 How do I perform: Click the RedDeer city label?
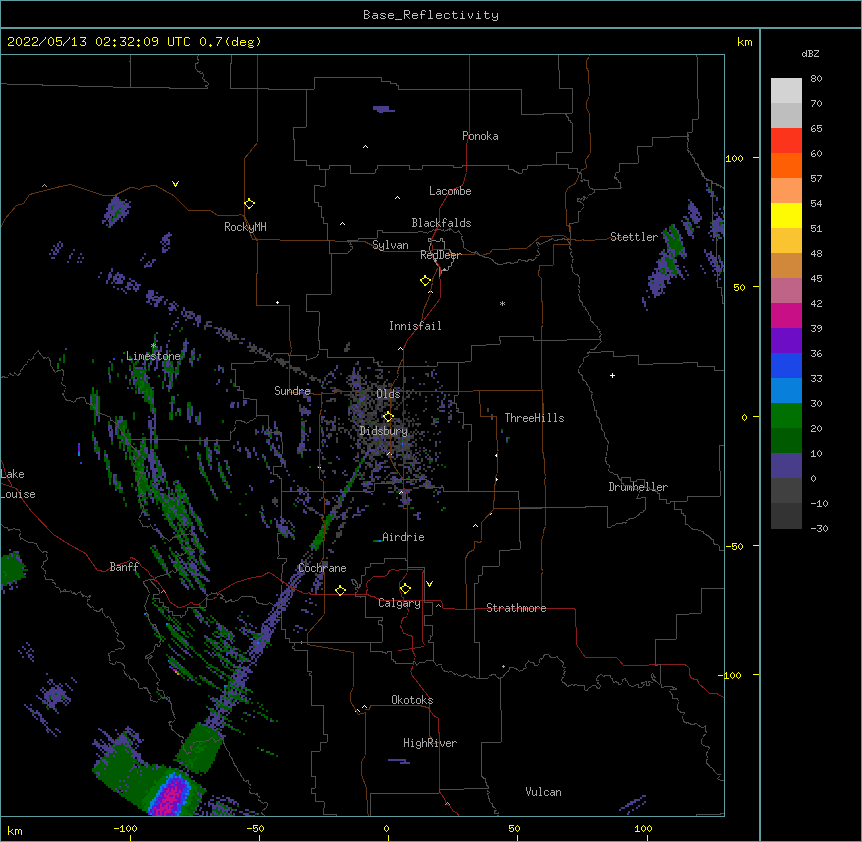pos(440,255)
